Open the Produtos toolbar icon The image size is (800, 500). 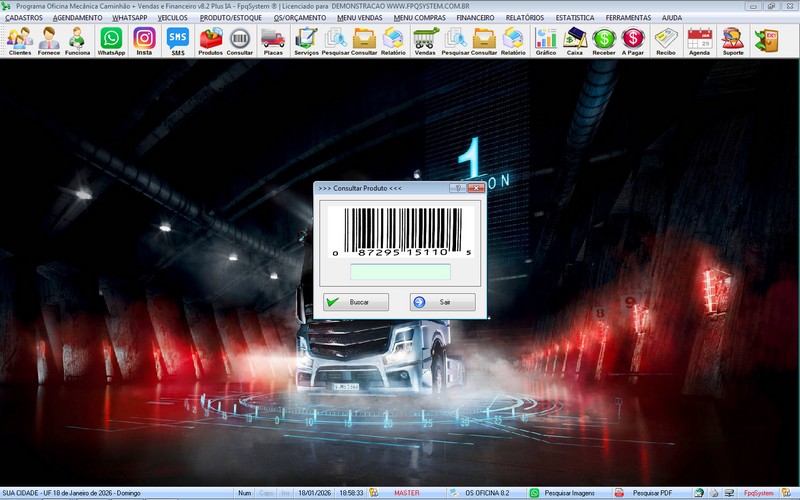(x=211, y=40)
